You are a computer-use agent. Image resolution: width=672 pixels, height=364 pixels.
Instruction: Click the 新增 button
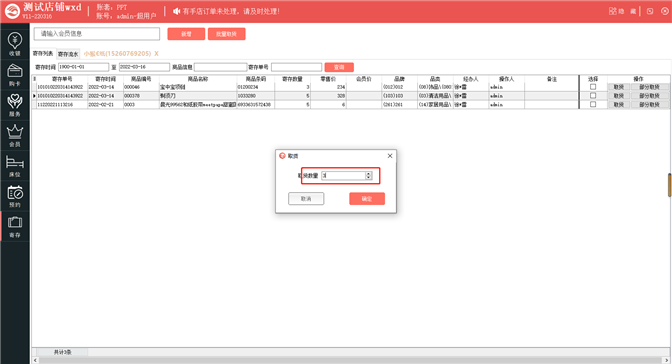pyautogui.click(x=186, y=34)
